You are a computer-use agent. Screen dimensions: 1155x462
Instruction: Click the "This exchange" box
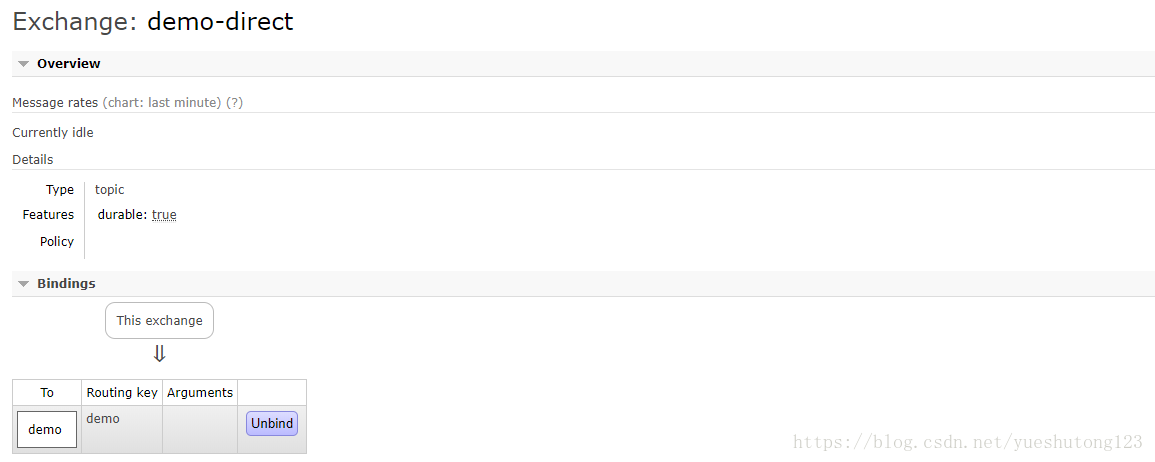click(159, 321)
